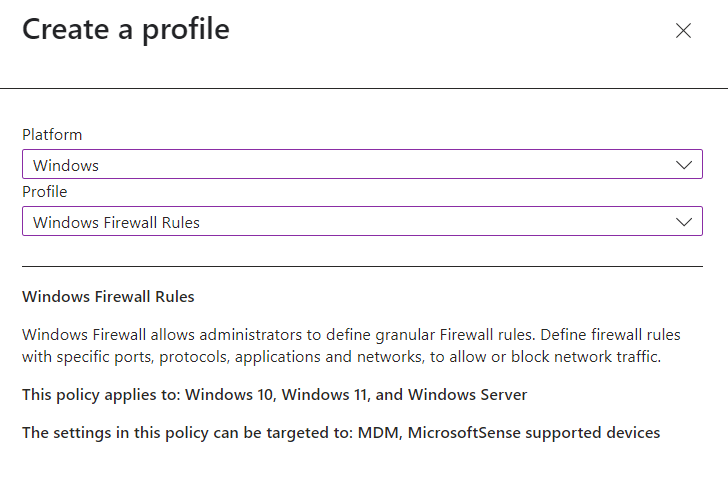
Task: Select the bold Windows Firewall Rules heading
Action: coord(108,297)
